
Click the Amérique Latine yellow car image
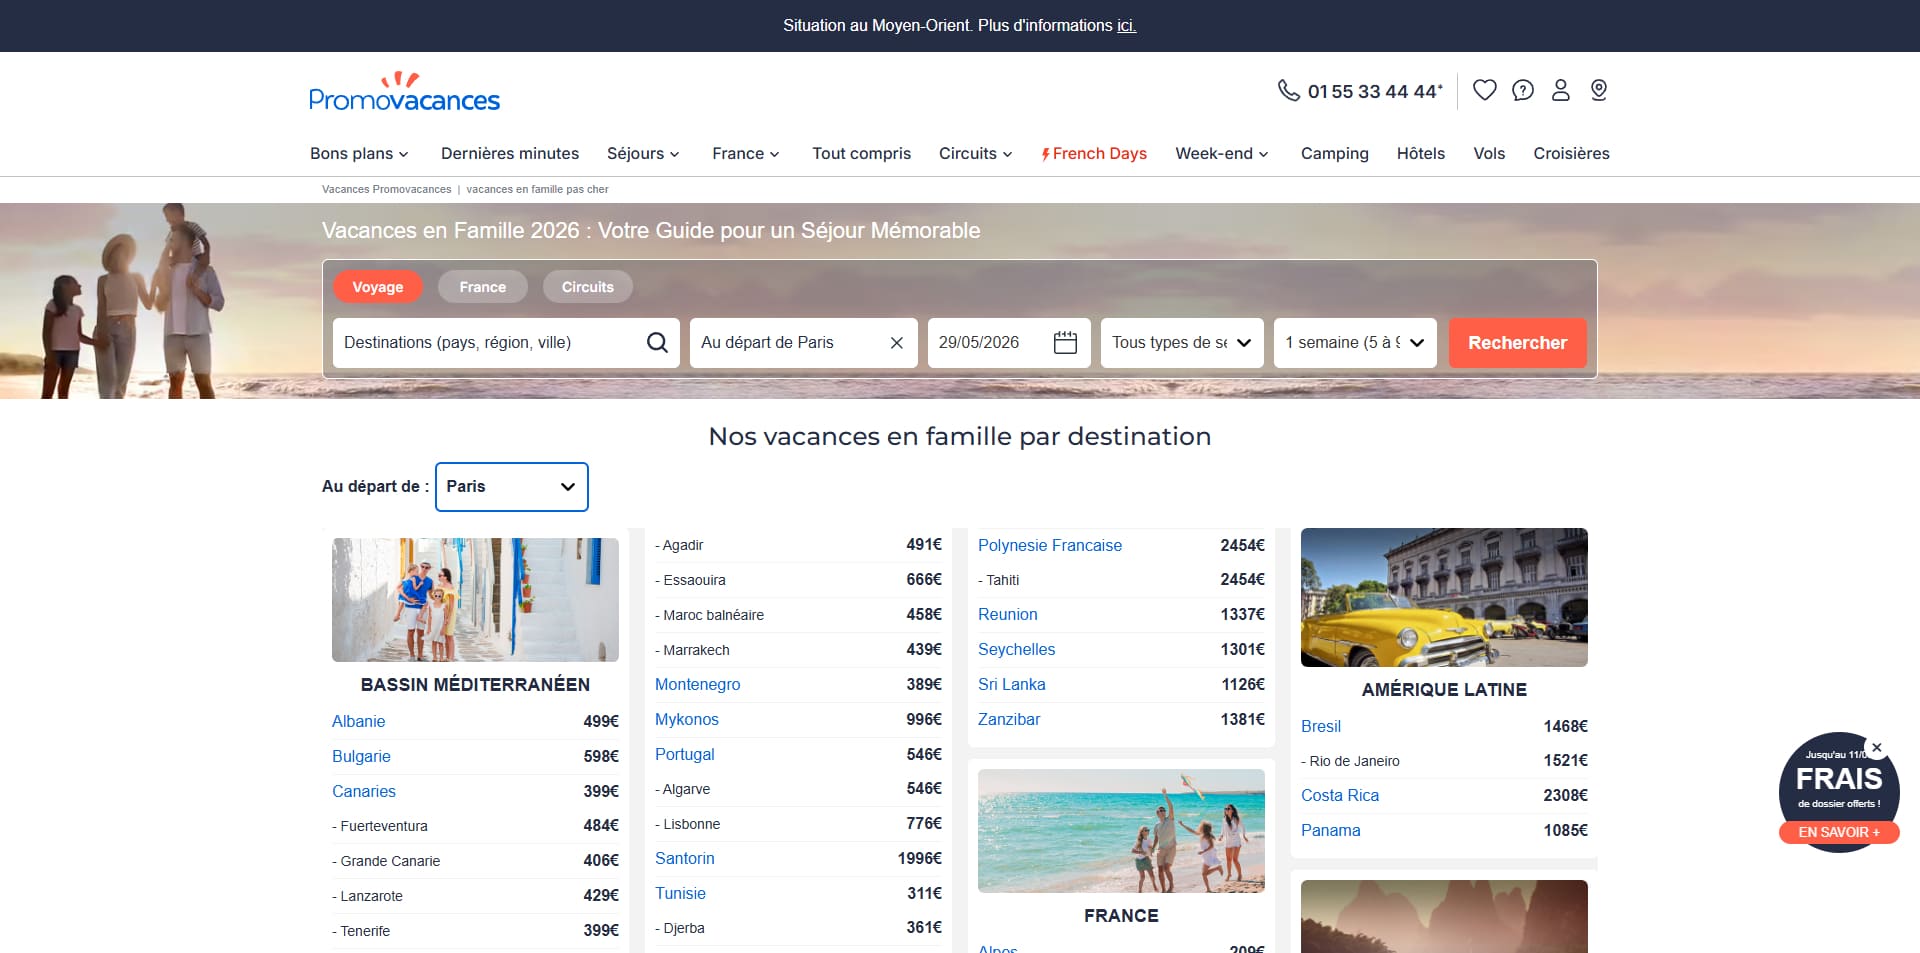tap(1444, 597)
